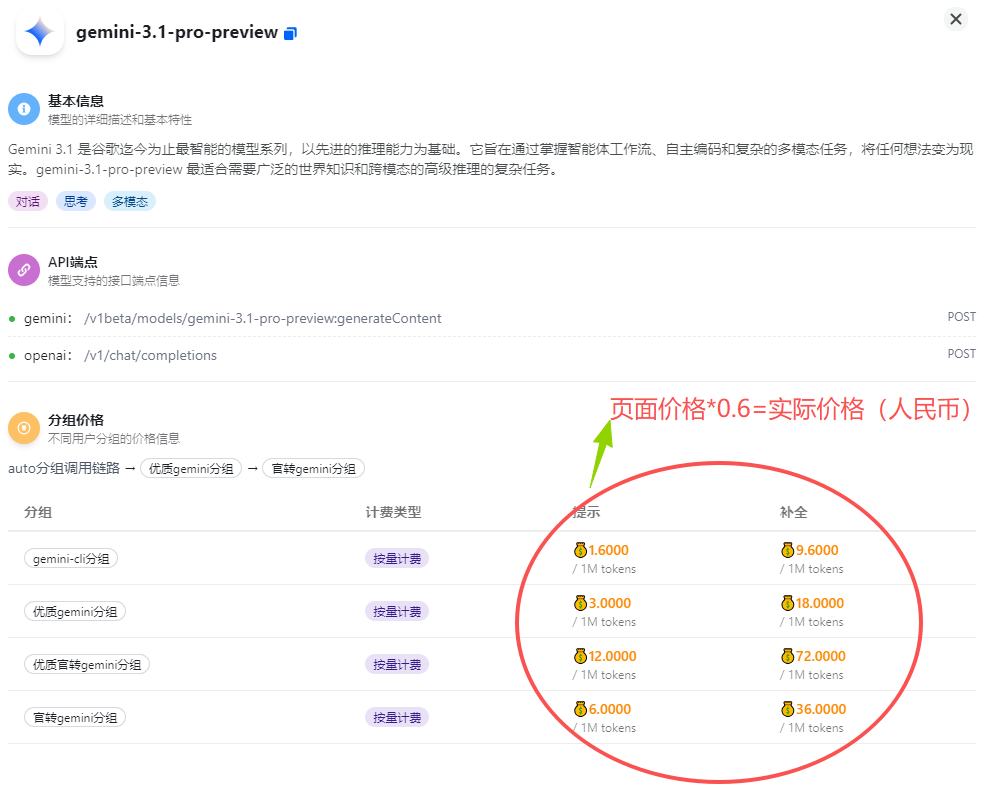
Task: Select the 多模态 tag
Action: pyautogui.click(x=130, y=202)
